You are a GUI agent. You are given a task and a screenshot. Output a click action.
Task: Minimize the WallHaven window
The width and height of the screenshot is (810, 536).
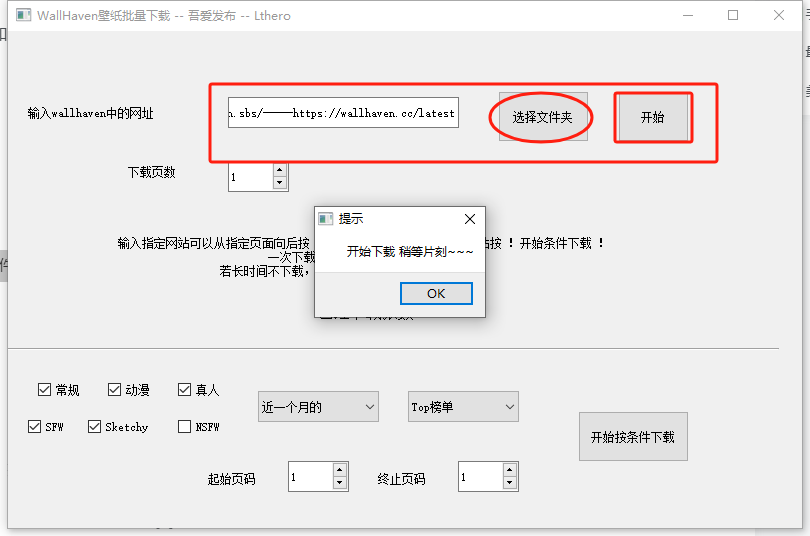[x=688, y=15]
